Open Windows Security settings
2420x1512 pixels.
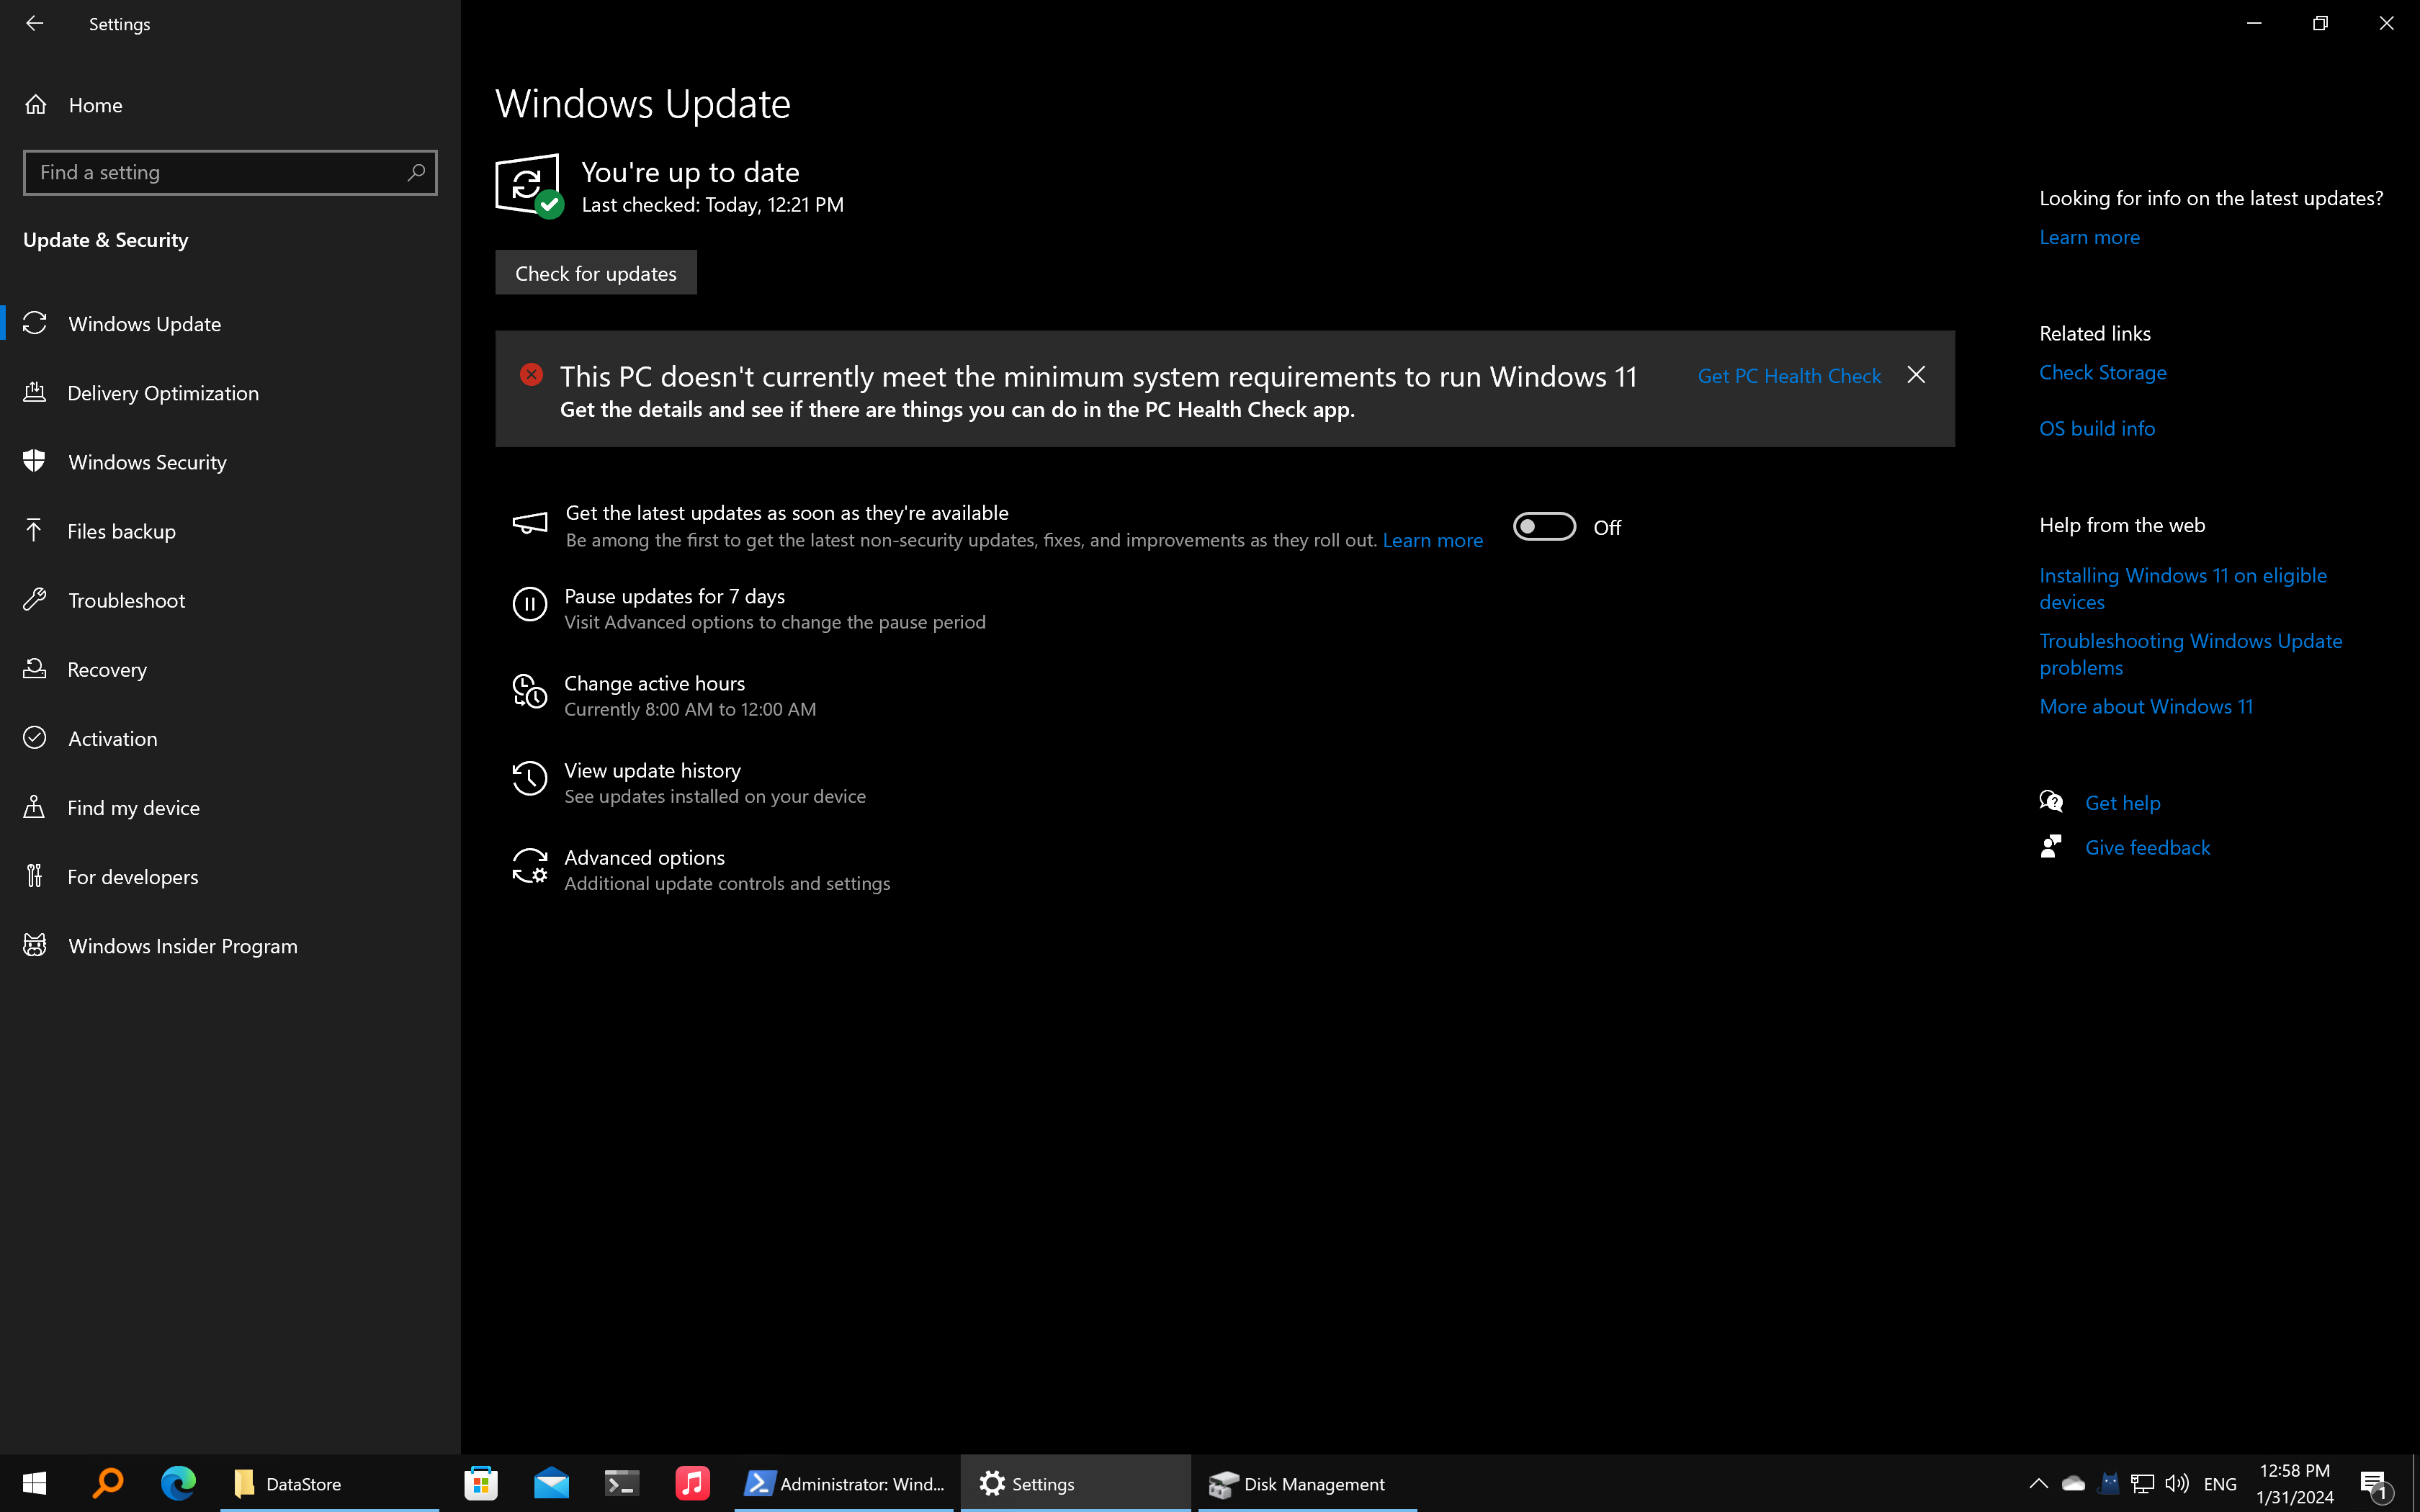click(x=147, y=461)
